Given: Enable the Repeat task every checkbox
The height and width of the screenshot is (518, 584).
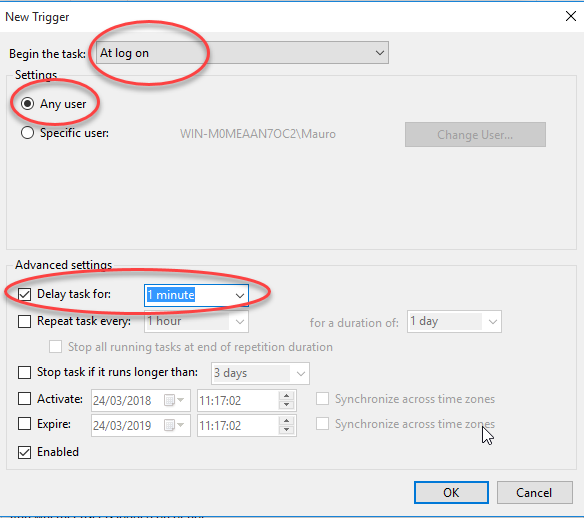Looking at the screenshot, I should [25, 321].
